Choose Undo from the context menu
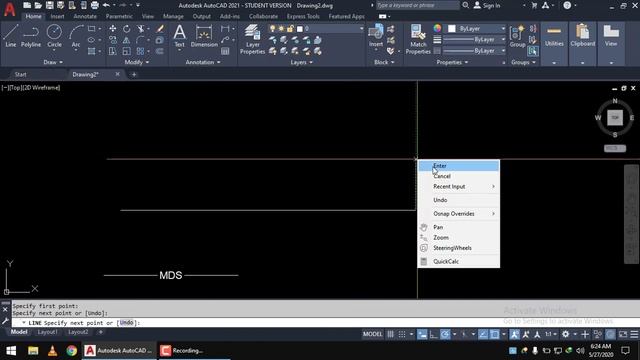Viewport: 640px width, 360px height. pos(459,200)
